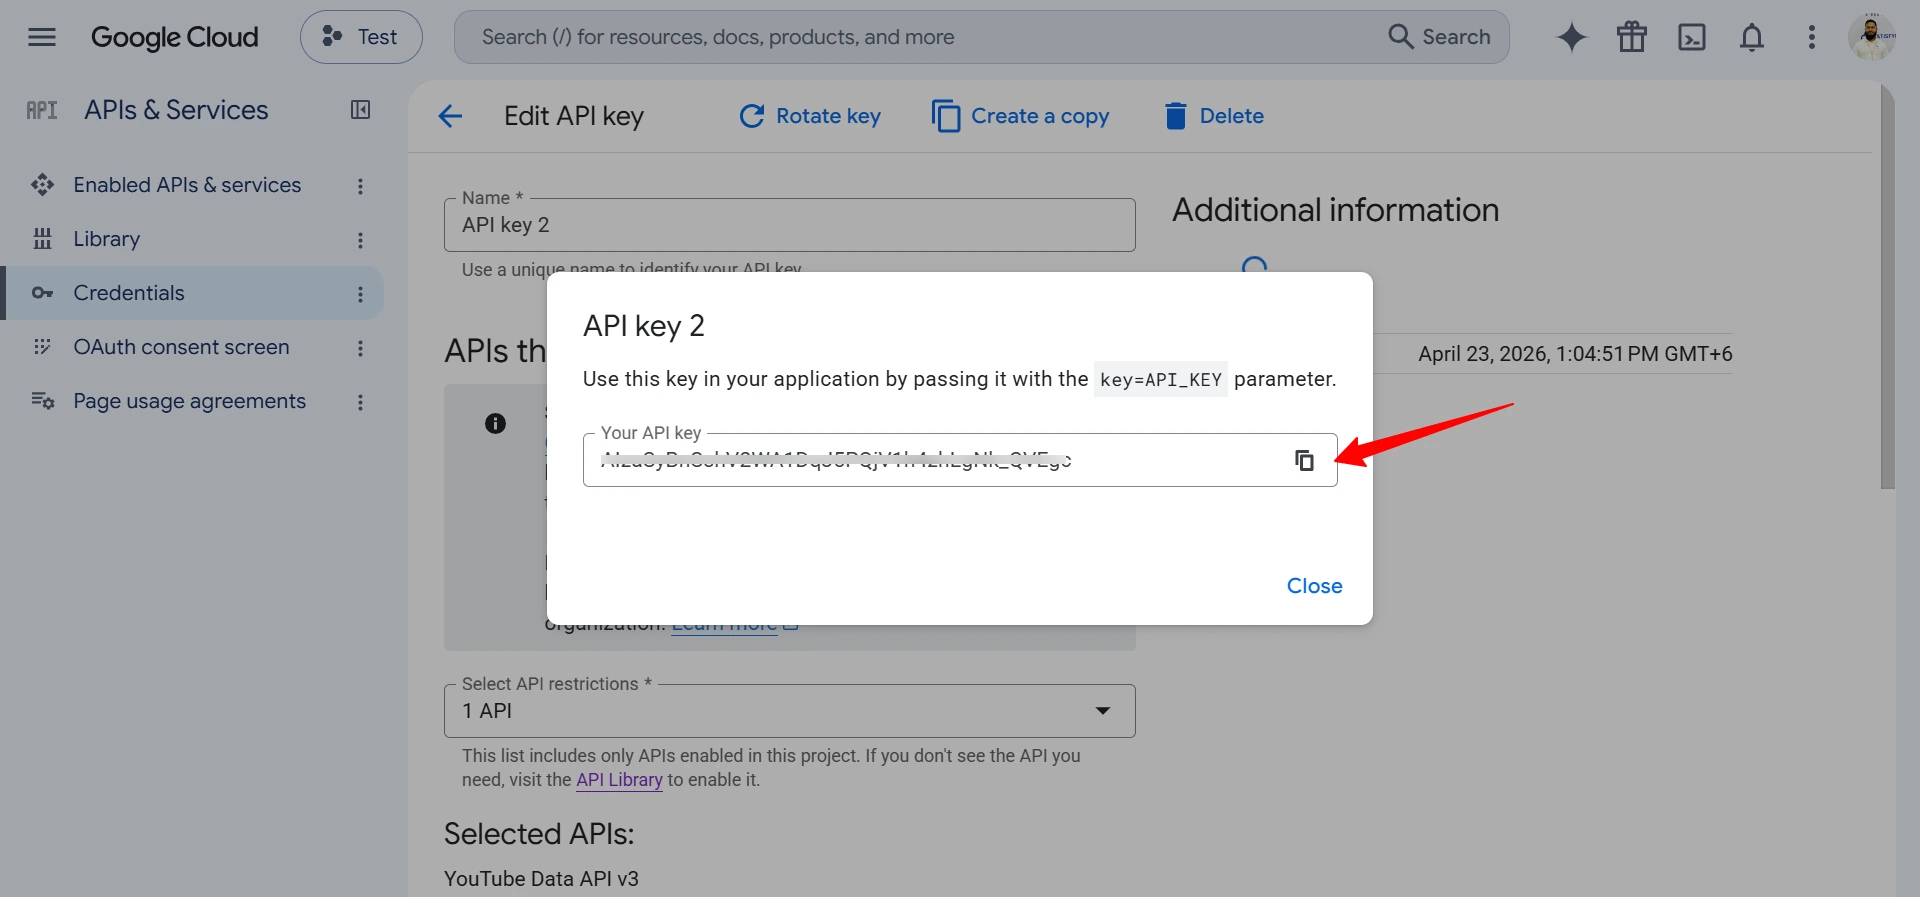Open the Test project picker
Screen dimensions: 1920x897
coord(361,37)
